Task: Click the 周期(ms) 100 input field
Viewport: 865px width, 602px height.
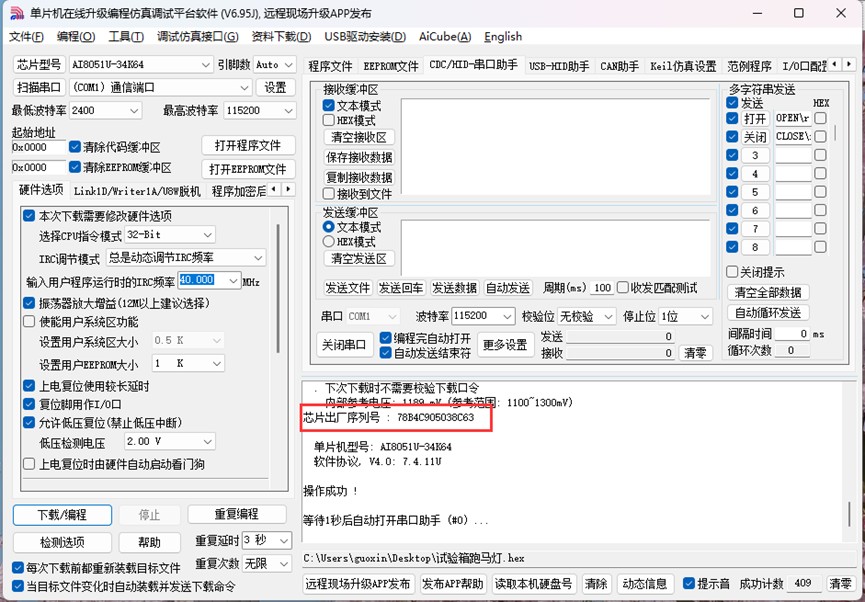Action: (602, 287)
